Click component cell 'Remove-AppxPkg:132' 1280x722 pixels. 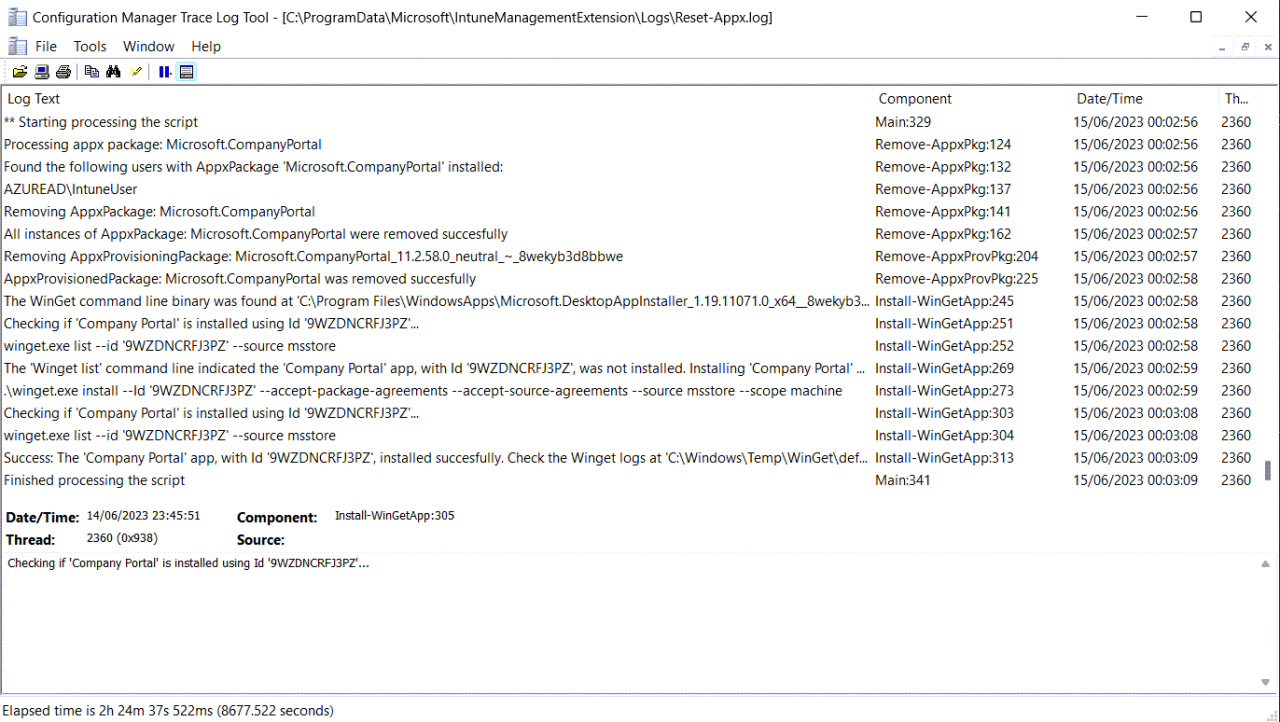click(x=943, y=167)
